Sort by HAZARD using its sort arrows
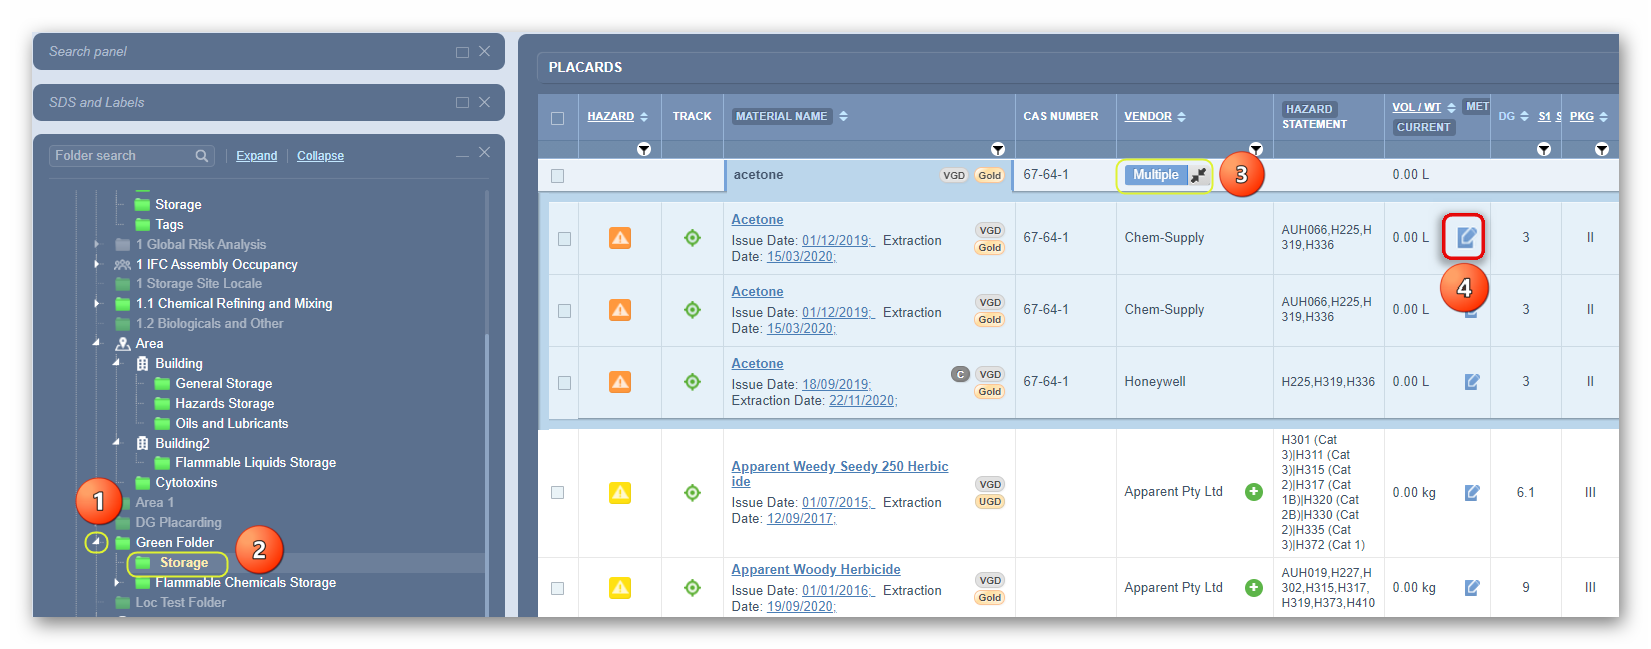This screenshot has height=649, width=1651. coord(644,117)
